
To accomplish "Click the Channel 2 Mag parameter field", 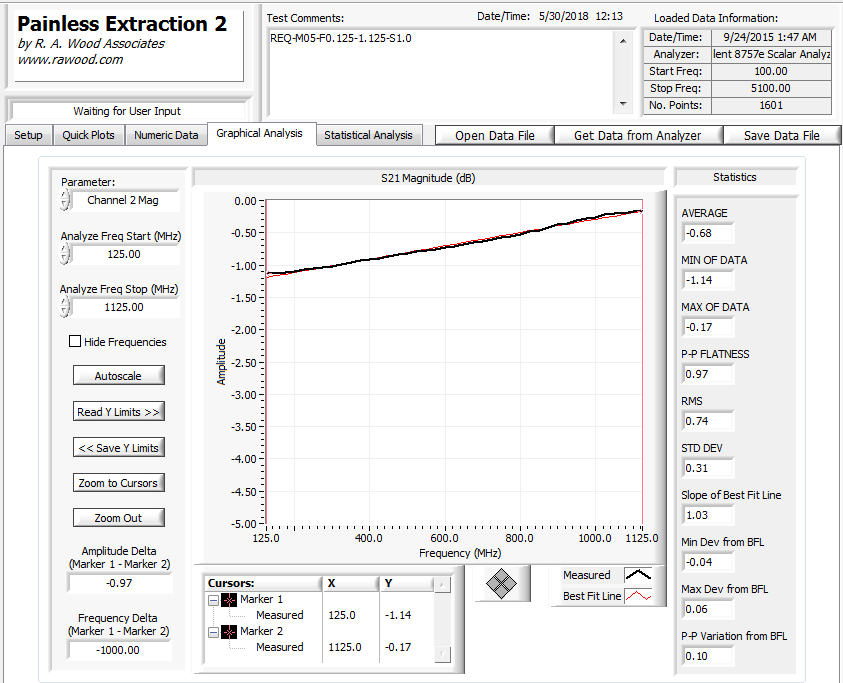I will pyautogui.click(x=125, y=201).
